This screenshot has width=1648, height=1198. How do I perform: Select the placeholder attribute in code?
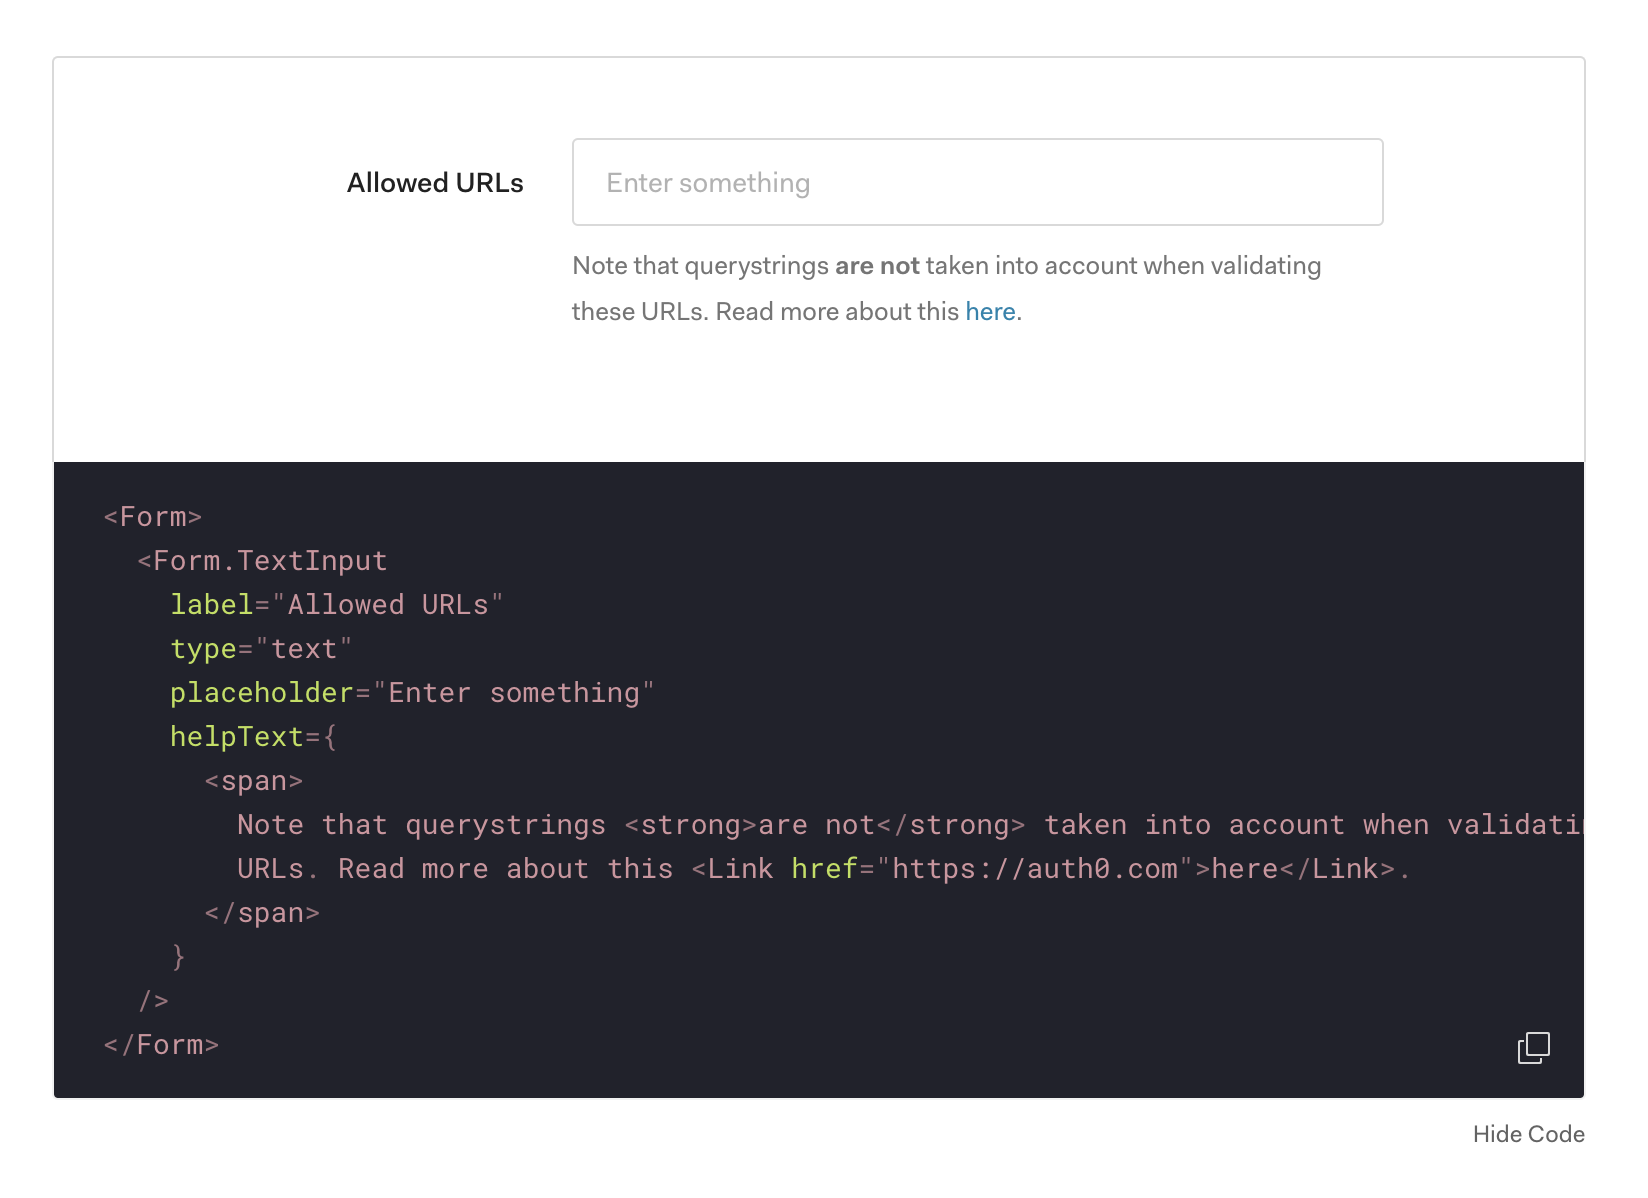click(x=261, y=692)
